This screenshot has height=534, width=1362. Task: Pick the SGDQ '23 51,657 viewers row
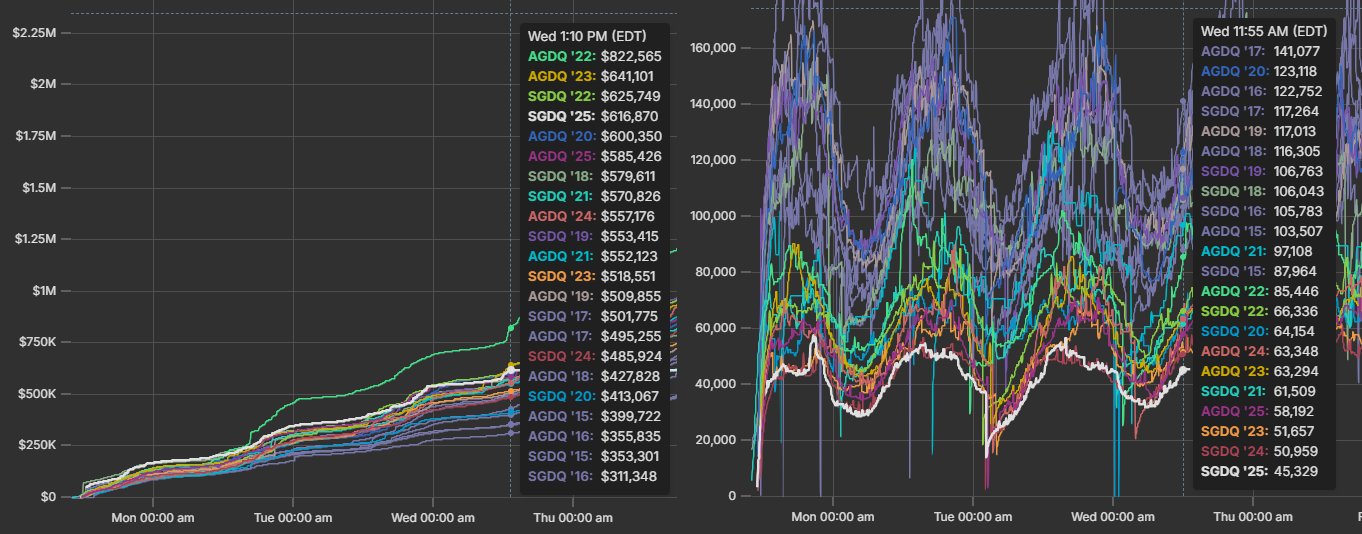[1258, 431]
